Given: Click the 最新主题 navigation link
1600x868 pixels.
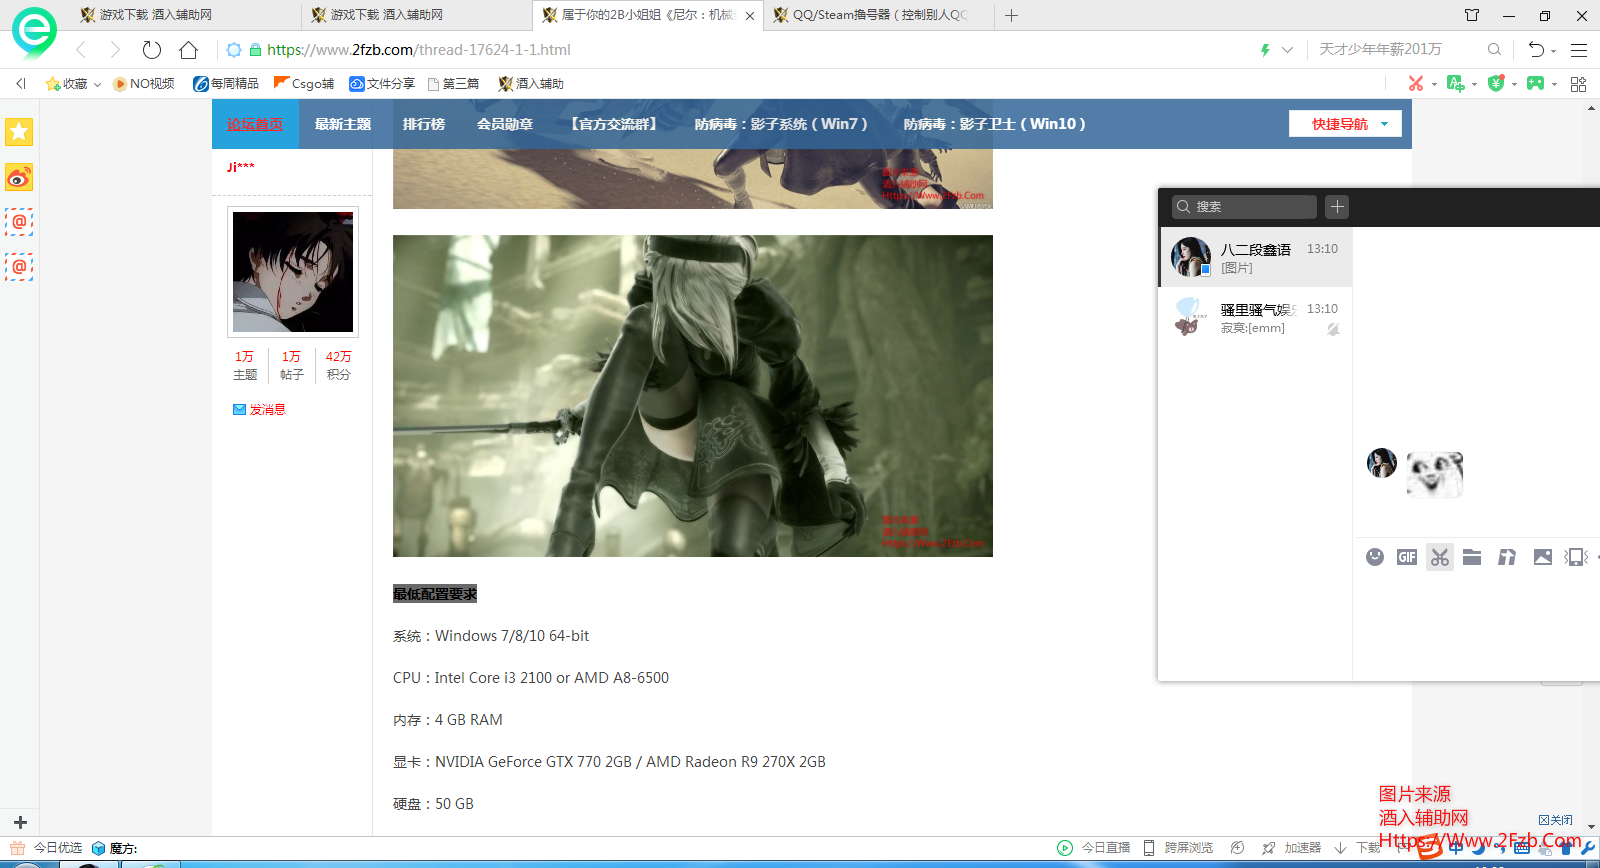Looking at the screenshot, I should (342, 124).
